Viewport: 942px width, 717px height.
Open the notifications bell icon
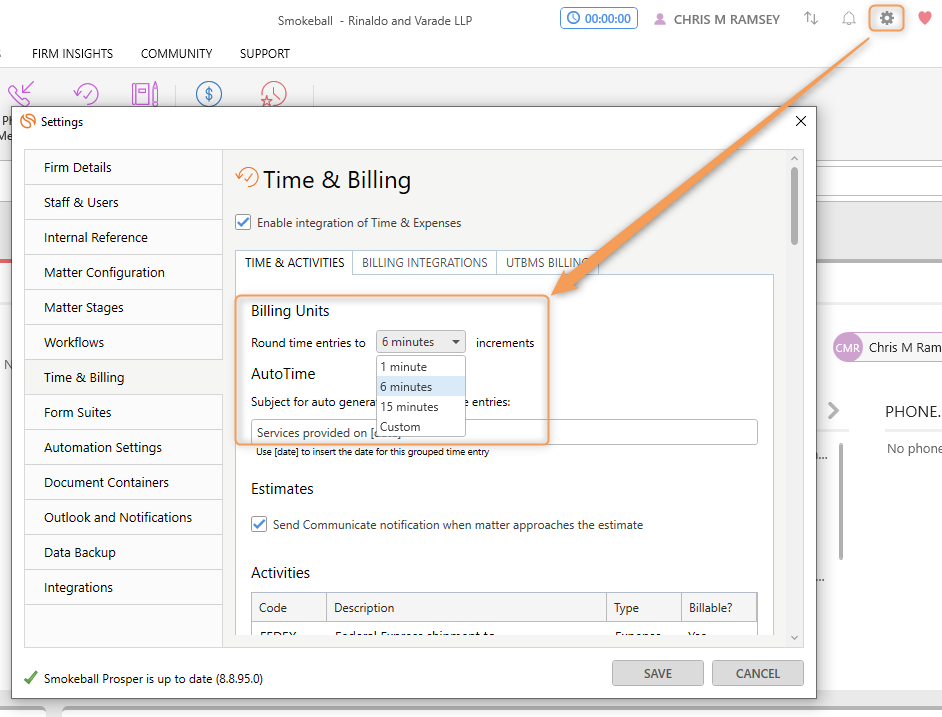tap(848, 19)
